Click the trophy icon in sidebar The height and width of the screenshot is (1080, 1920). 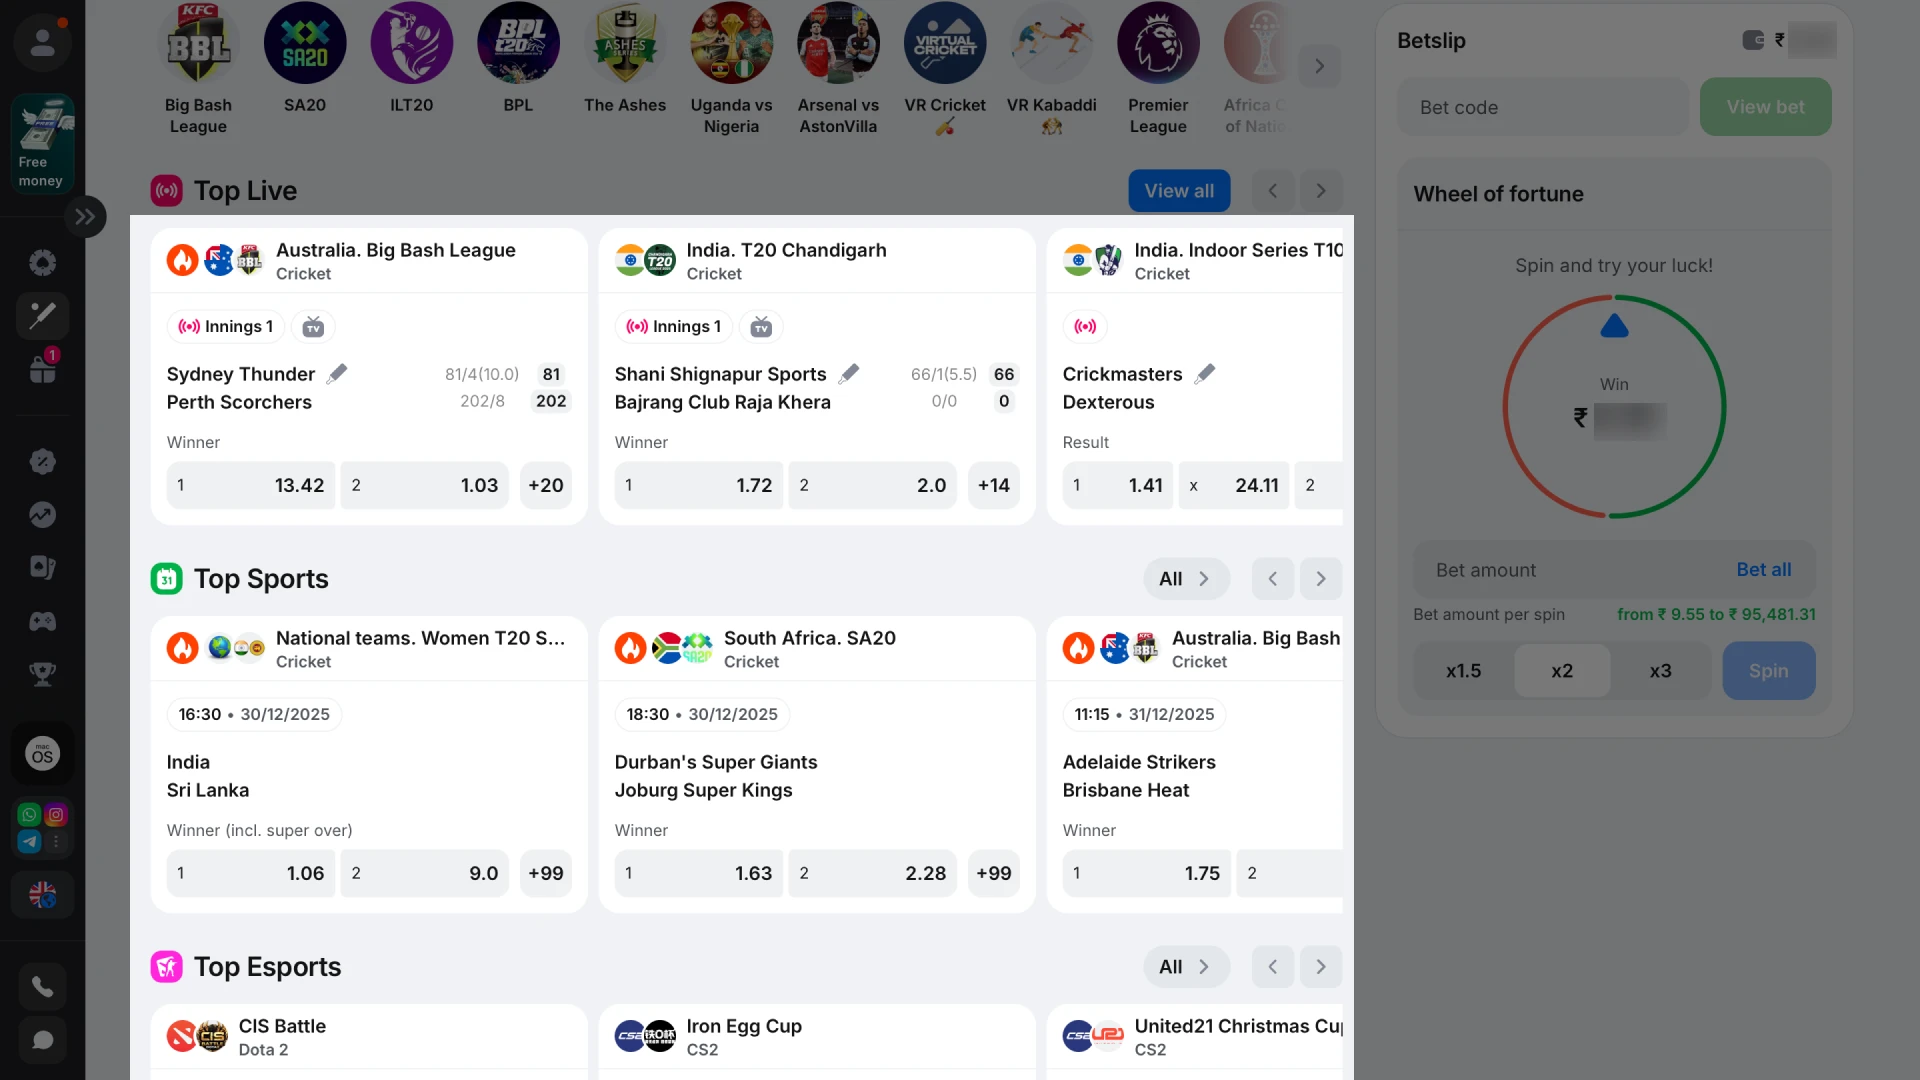click(42, 674)
